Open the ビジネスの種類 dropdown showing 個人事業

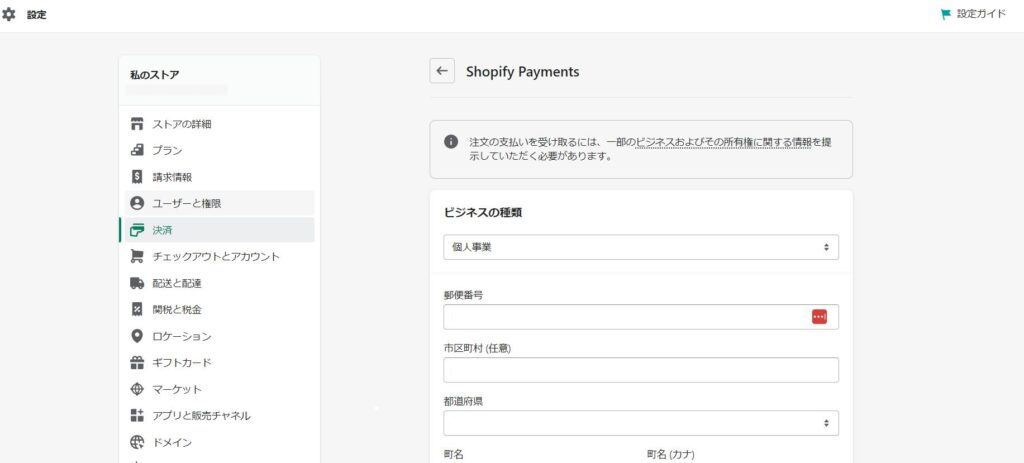click(x=641, y=247)
